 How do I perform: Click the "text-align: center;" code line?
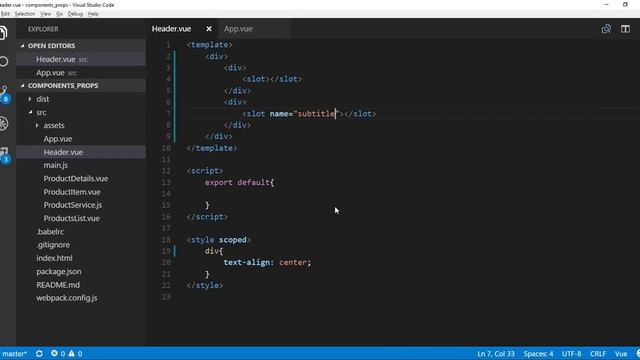(x=267, y=262)
